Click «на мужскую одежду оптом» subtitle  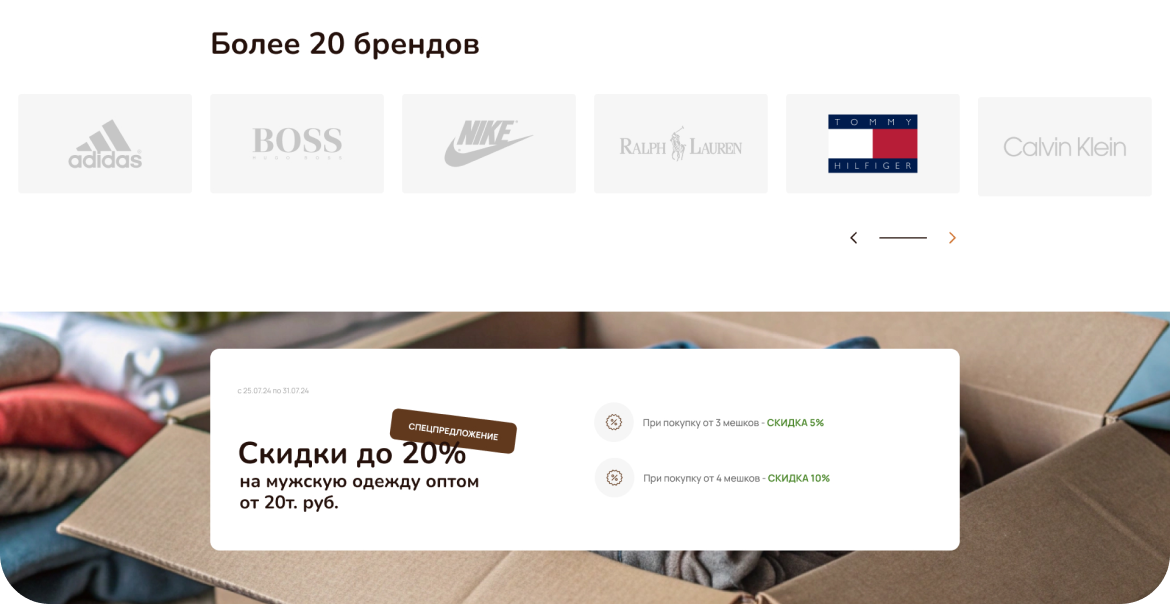[359, 482]
